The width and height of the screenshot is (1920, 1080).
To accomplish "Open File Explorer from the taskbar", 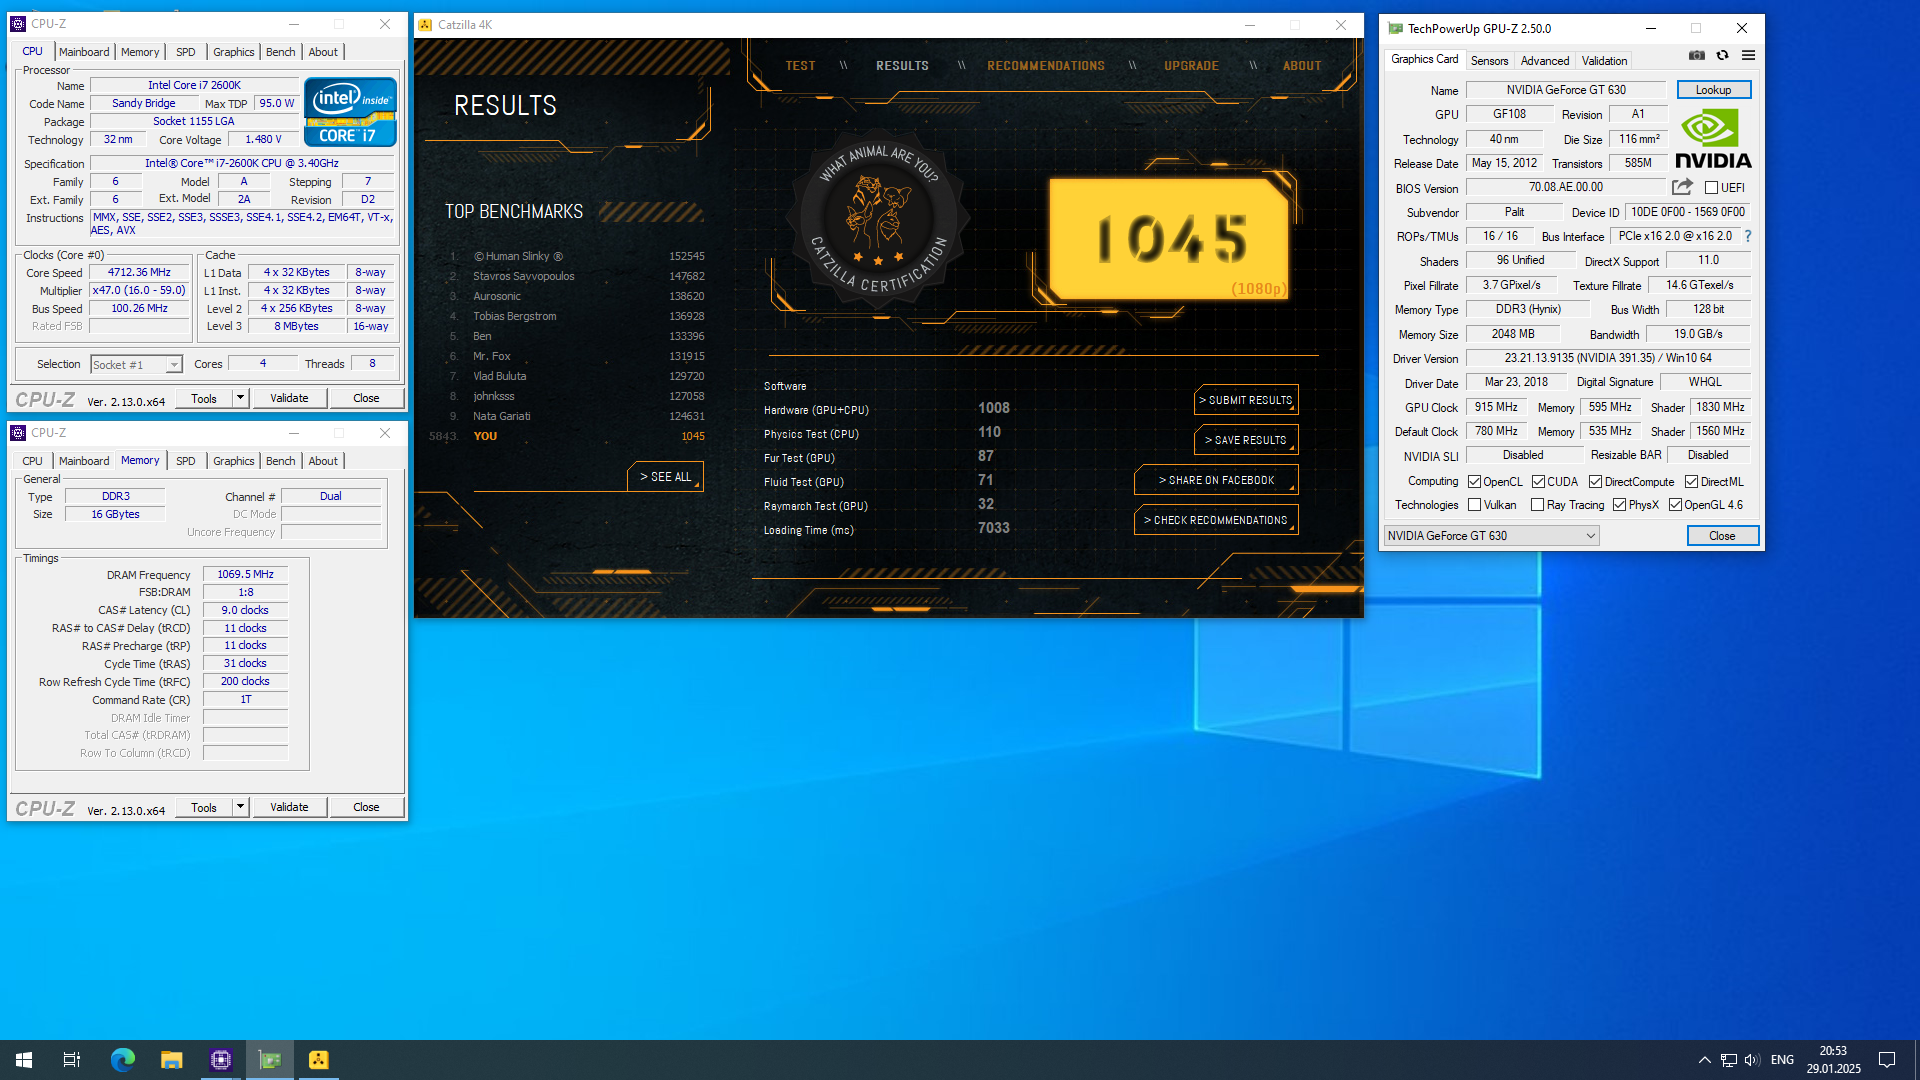I will point(171,1060).
